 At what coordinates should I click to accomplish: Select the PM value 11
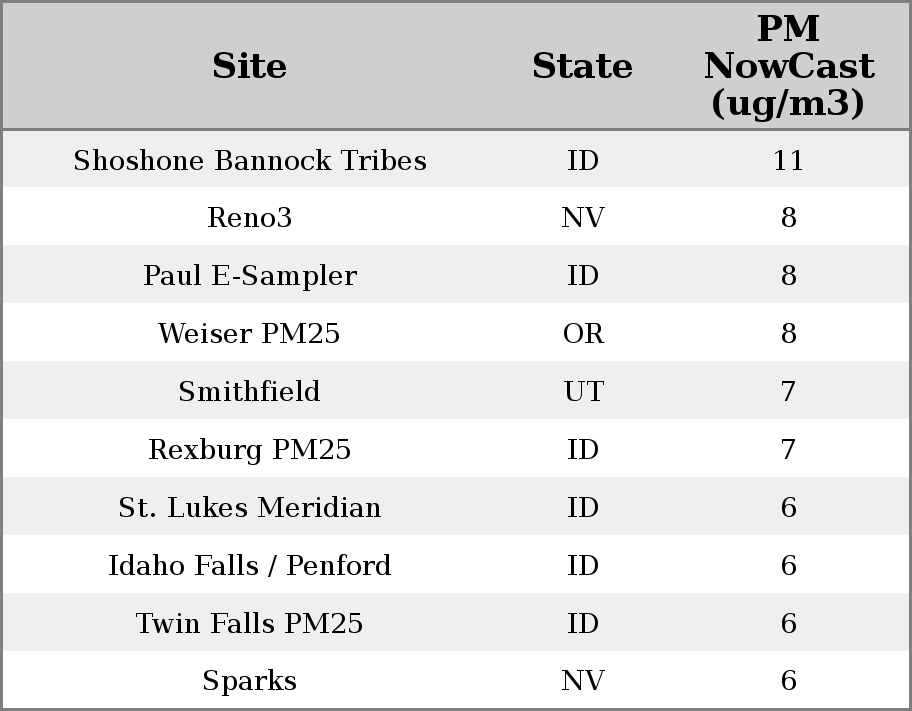point(788,161)
